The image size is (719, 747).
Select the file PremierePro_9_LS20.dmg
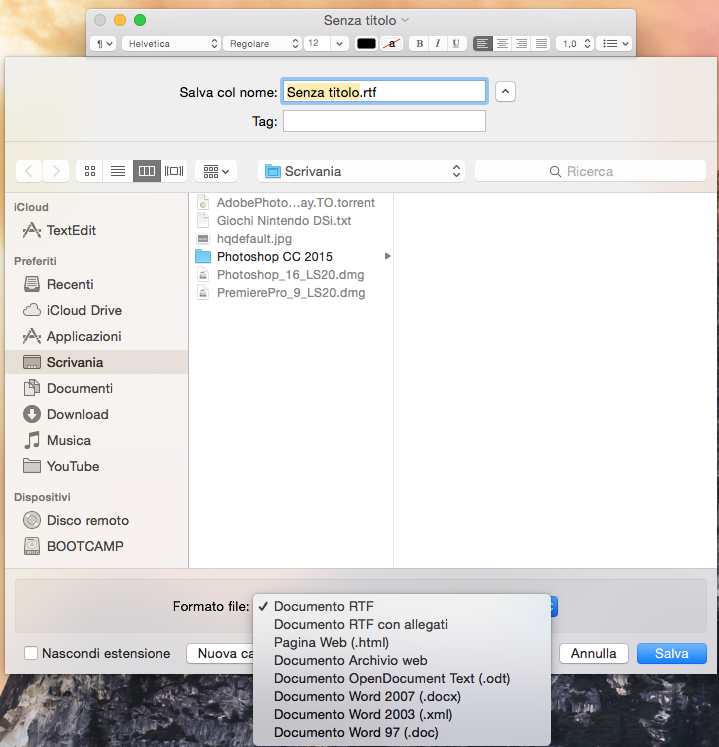pos(291,293)
